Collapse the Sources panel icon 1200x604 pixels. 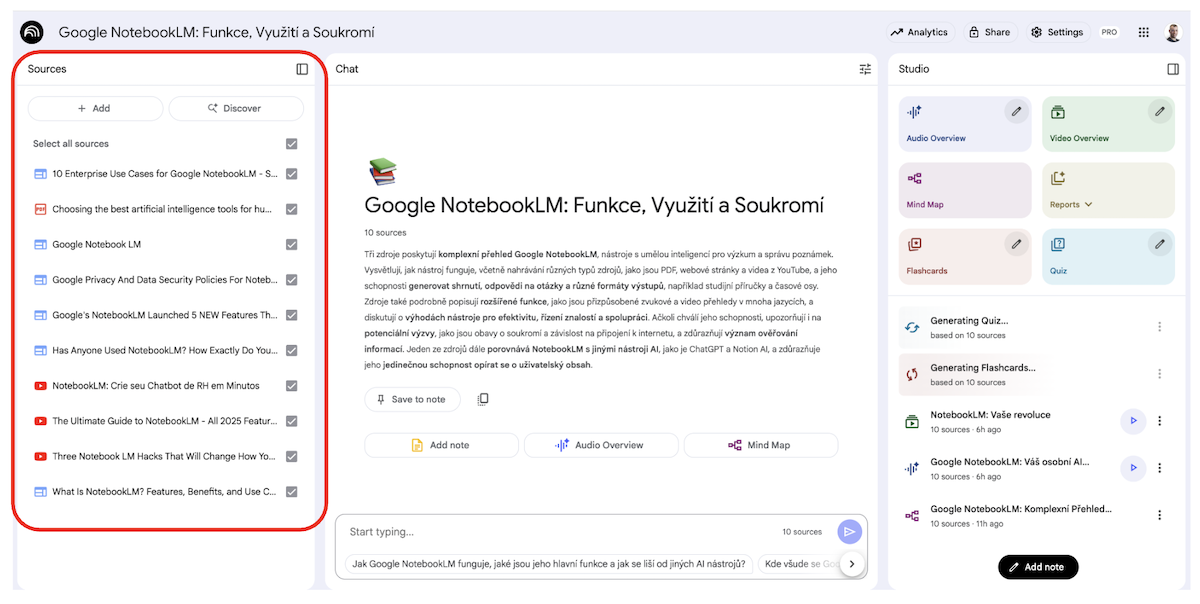(302, 69)
